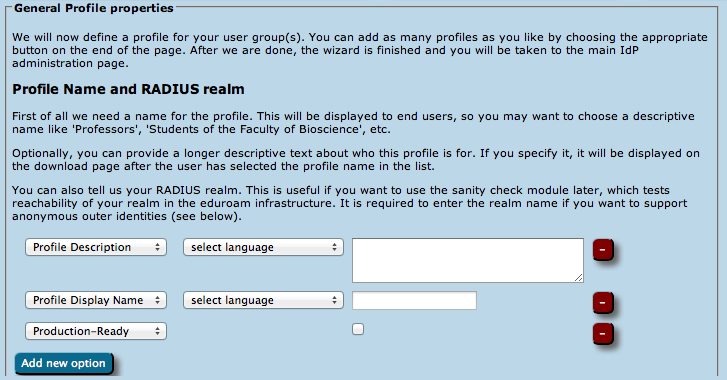Choose a language for Profile Description
The height and width of the screenshot is (380, 727).
[x=263, y=247]
